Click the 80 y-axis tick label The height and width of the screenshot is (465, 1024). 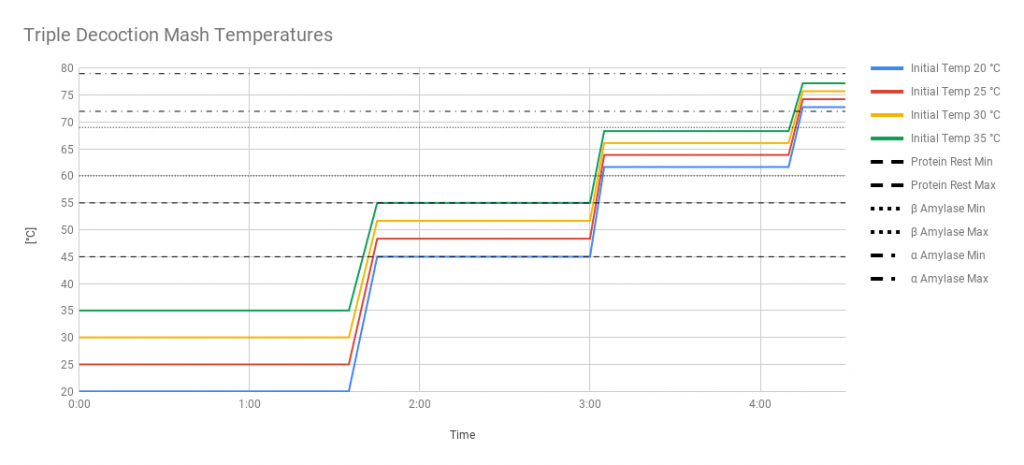tap(67, 69)
